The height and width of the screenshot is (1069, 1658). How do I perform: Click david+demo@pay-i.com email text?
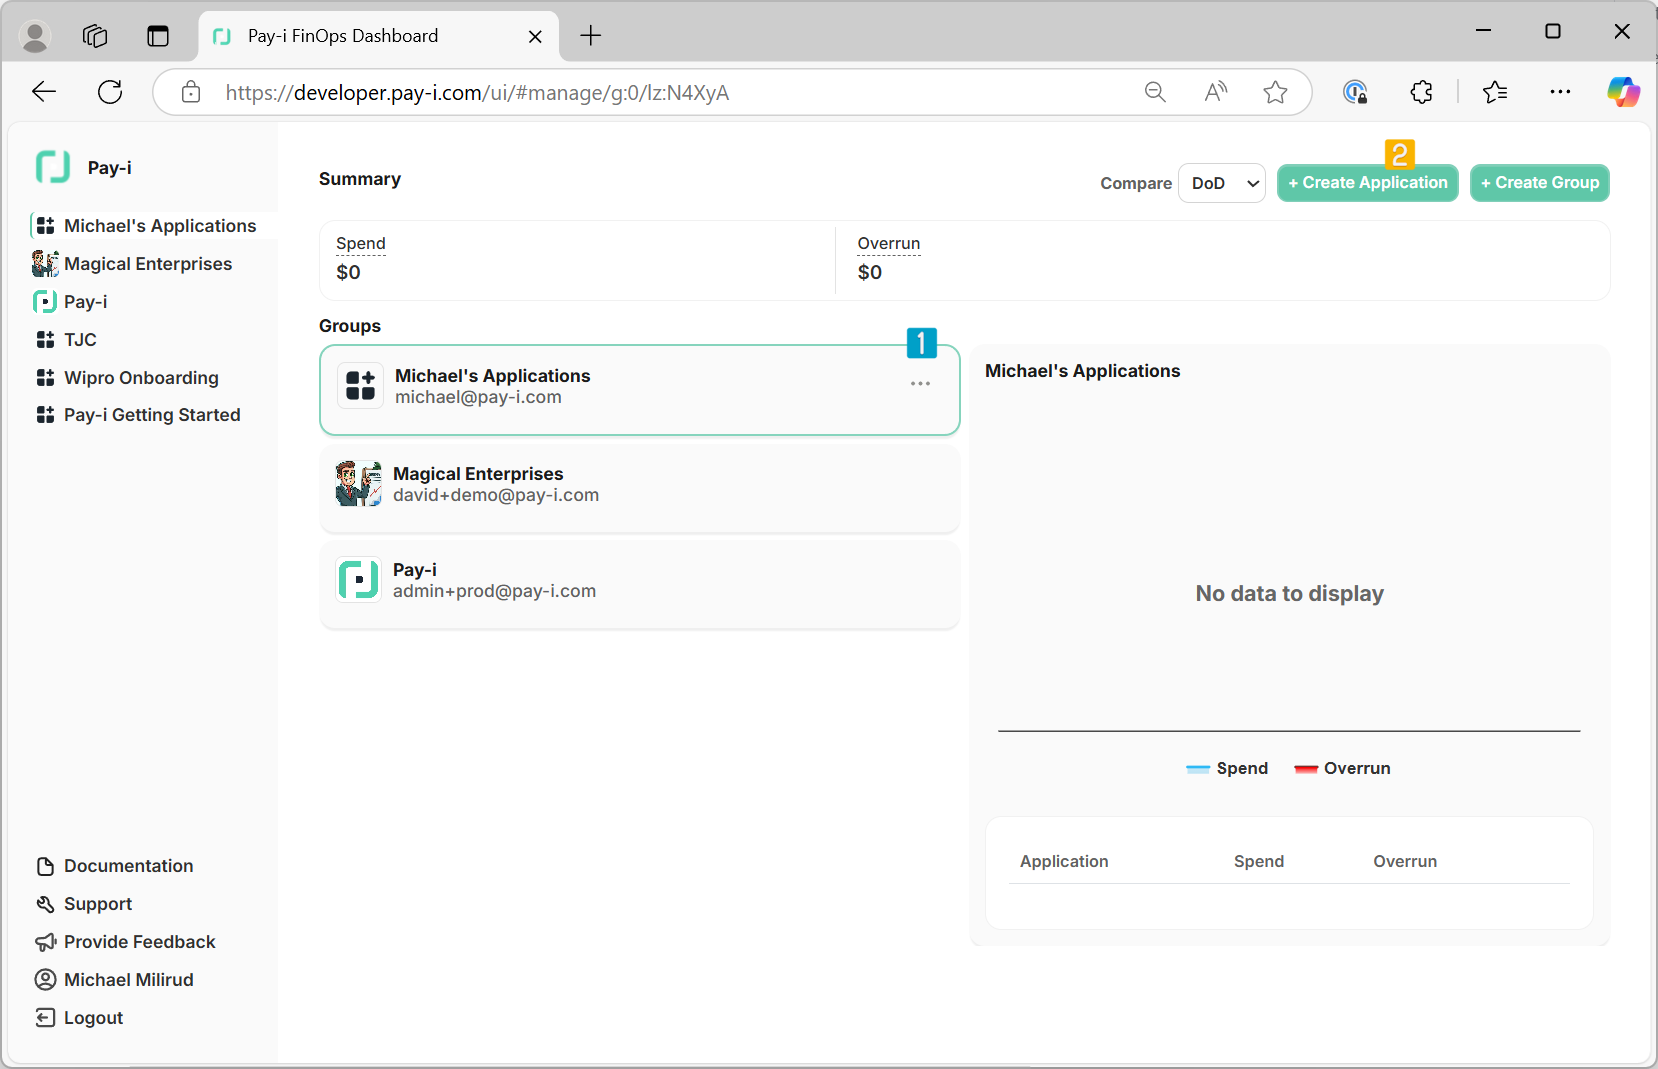(x=496, y=495)
